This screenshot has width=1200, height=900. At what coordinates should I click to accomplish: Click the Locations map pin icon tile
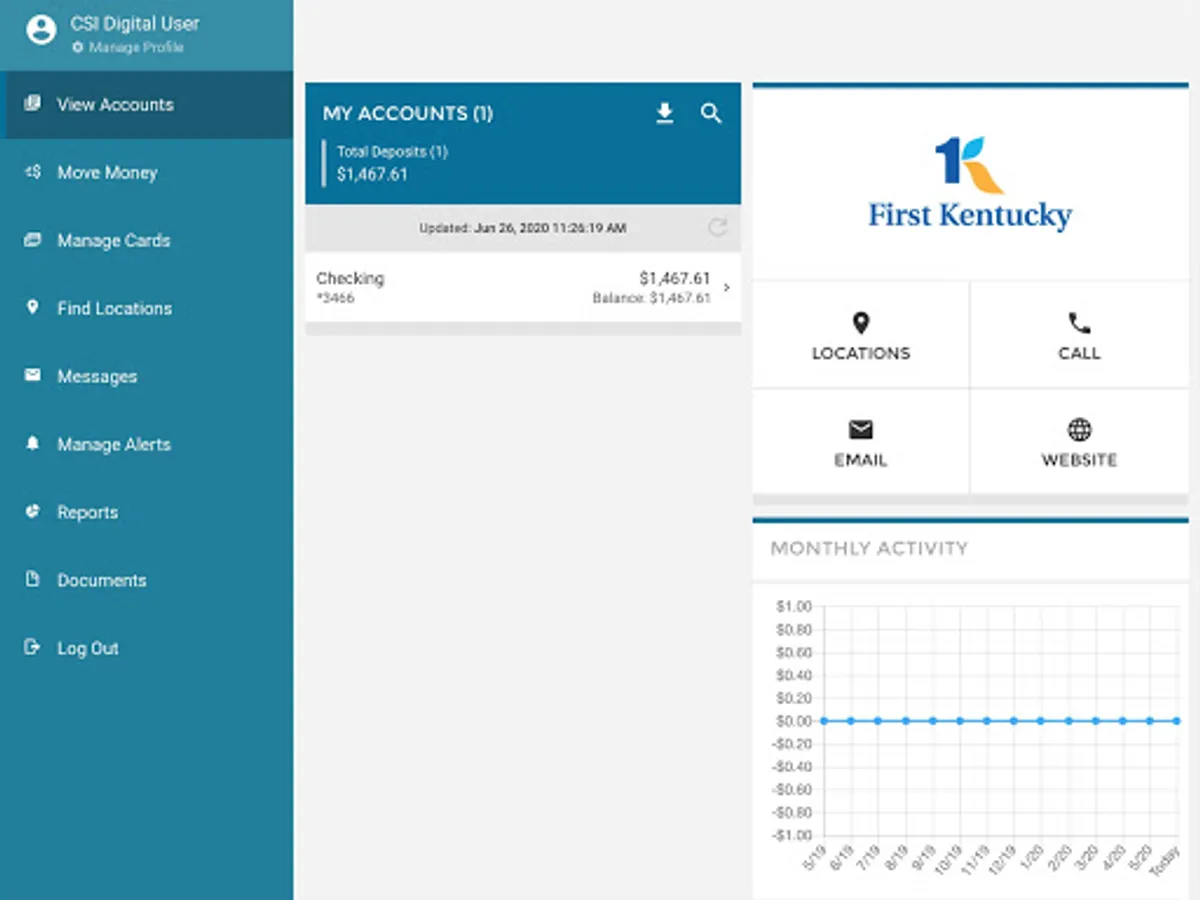861,323
